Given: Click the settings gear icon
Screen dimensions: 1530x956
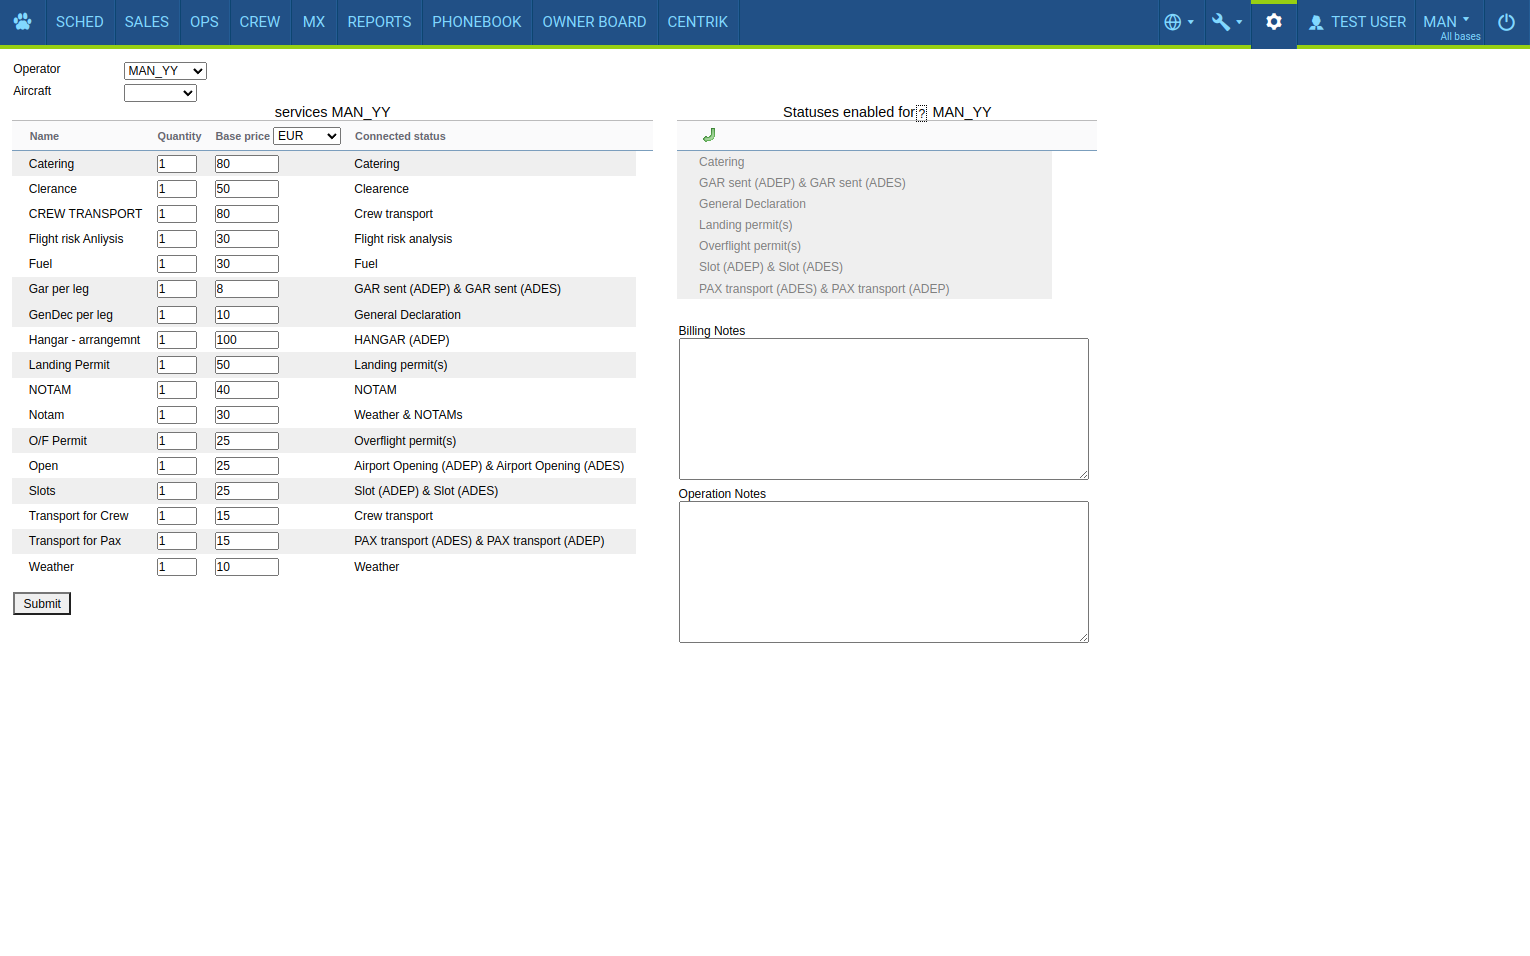Looking at the screenshot, I should [x=1273, y=22].
